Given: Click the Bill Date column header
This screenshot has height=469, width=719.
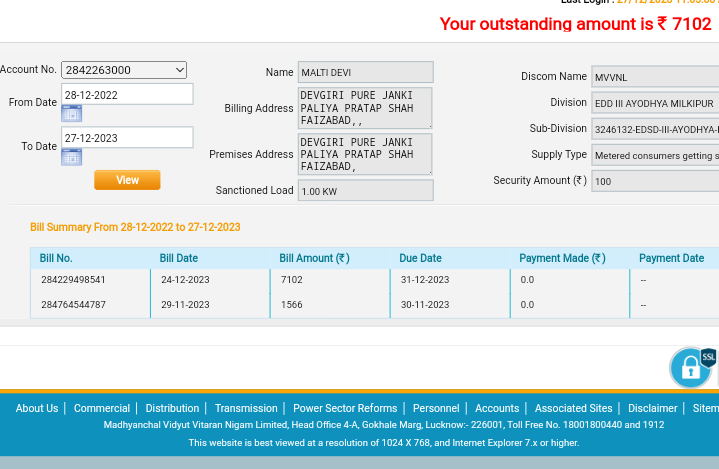Looking at the screenshot, I should pos(179,258).
